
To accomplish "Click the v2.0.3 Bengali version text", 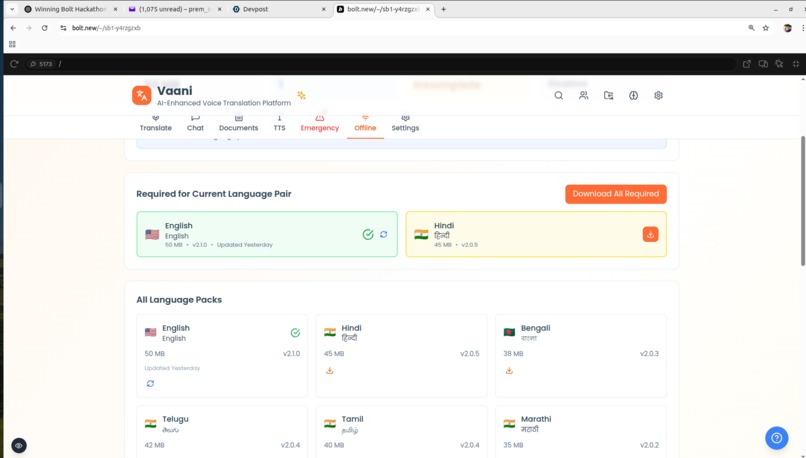I will (x=649, y=354).
